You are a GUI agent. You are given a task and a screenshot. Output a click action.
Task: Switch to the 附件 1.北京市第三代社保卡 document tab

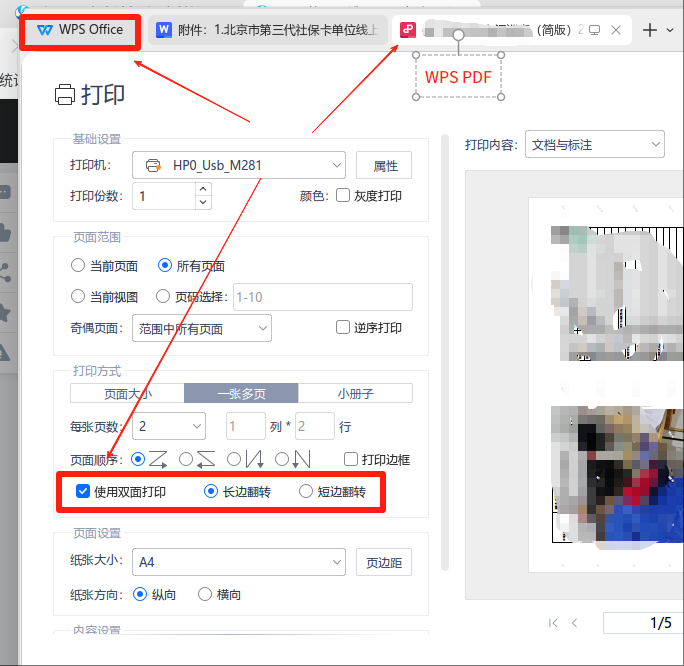267,30
